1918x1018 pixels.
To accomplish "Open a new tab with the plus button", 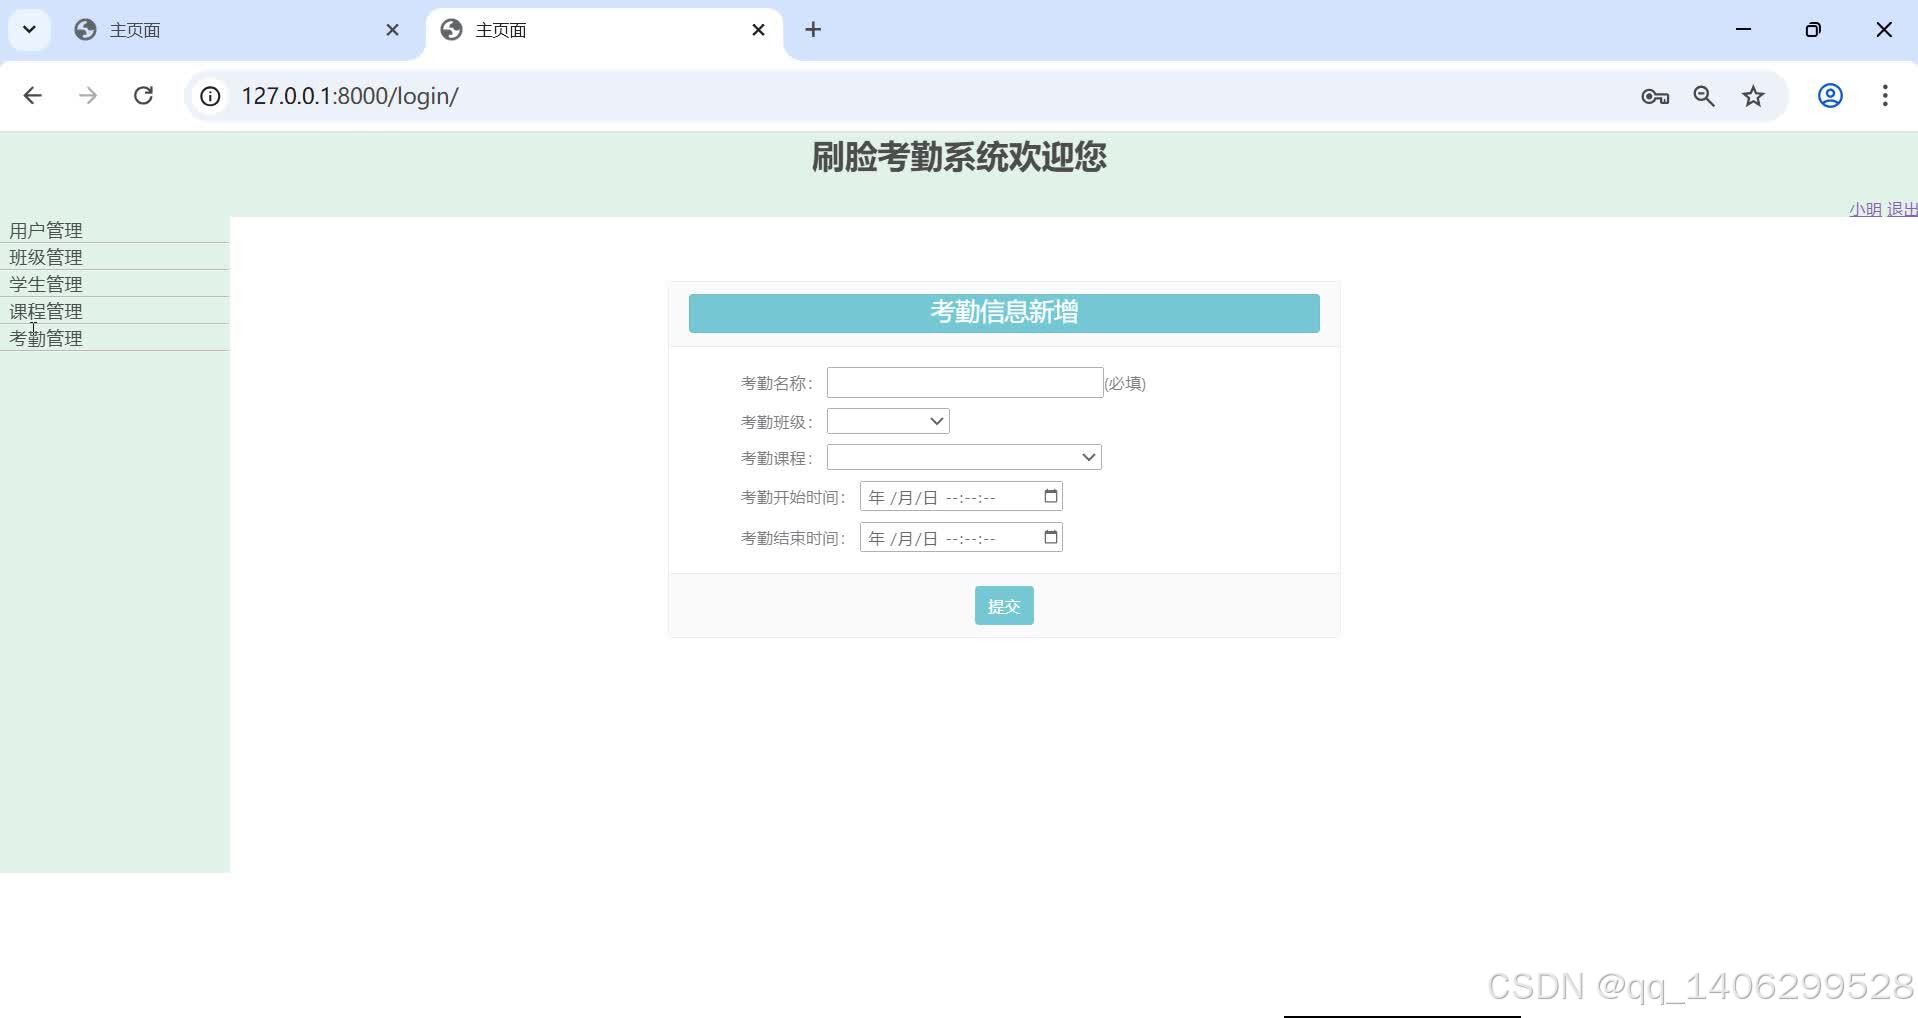I will (812, 29).
